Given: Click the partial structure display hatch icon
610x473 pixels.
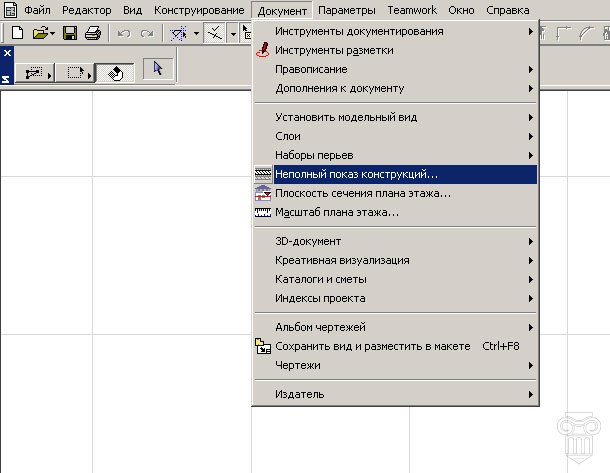Looking at the screenshot, I should click(x=263, y=174).
